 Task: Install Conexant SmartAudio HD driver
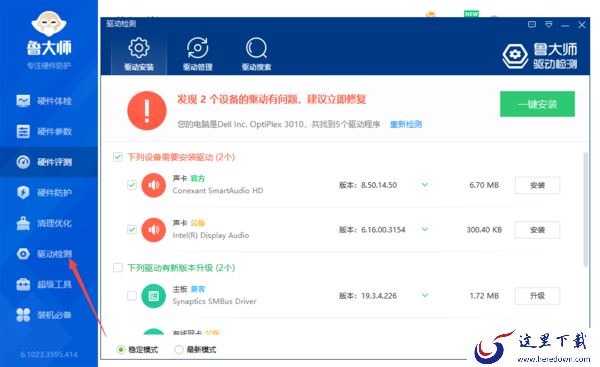pyautogui.click(x=537, y=185)
